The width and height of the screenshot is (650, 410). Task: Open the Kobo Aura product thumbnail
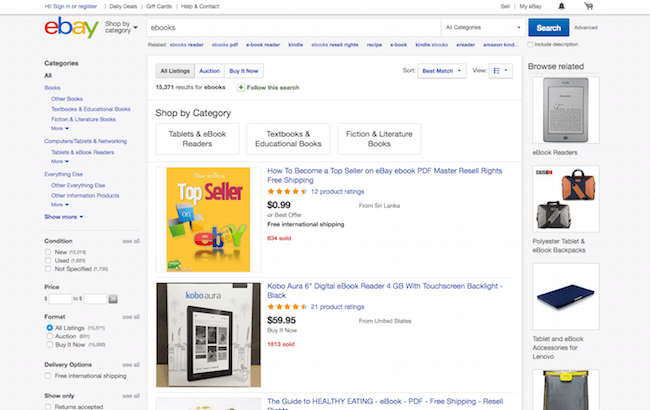pyautogui.click(x=209, y=335)
